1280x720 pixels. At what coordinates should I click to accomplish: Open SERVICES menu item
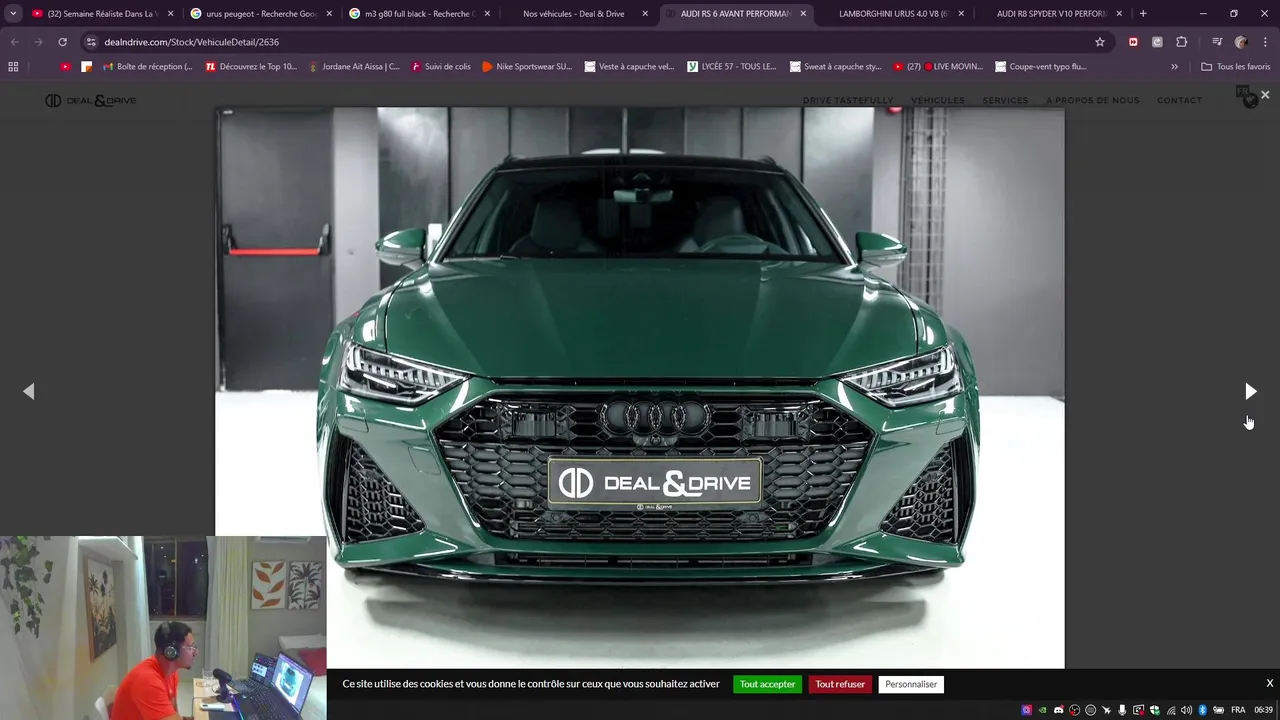pyautogui.click(x=1005, y=100)
